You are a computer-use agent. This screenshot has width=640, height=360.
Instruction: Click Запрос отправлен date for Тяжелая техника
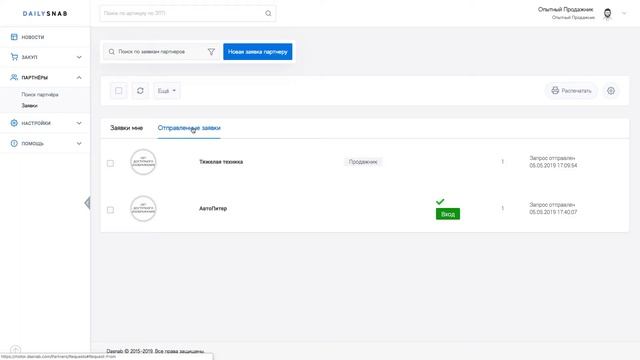click(x=553, y=162)
